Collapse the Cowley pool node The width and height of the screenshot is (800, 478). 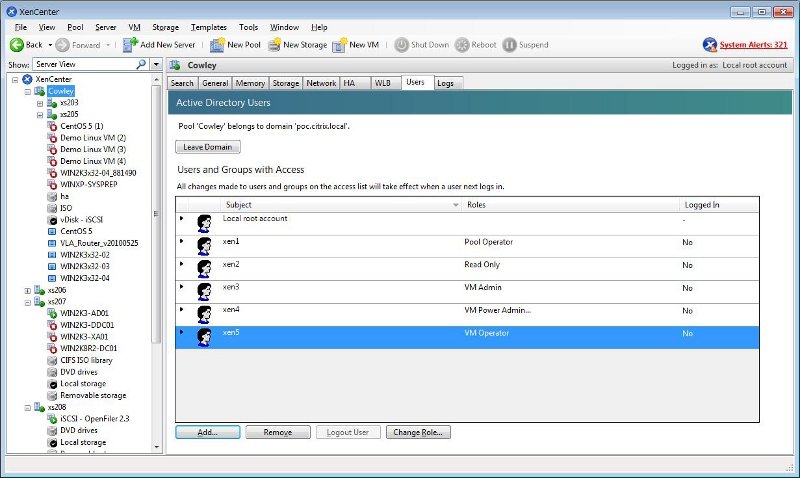28,92
